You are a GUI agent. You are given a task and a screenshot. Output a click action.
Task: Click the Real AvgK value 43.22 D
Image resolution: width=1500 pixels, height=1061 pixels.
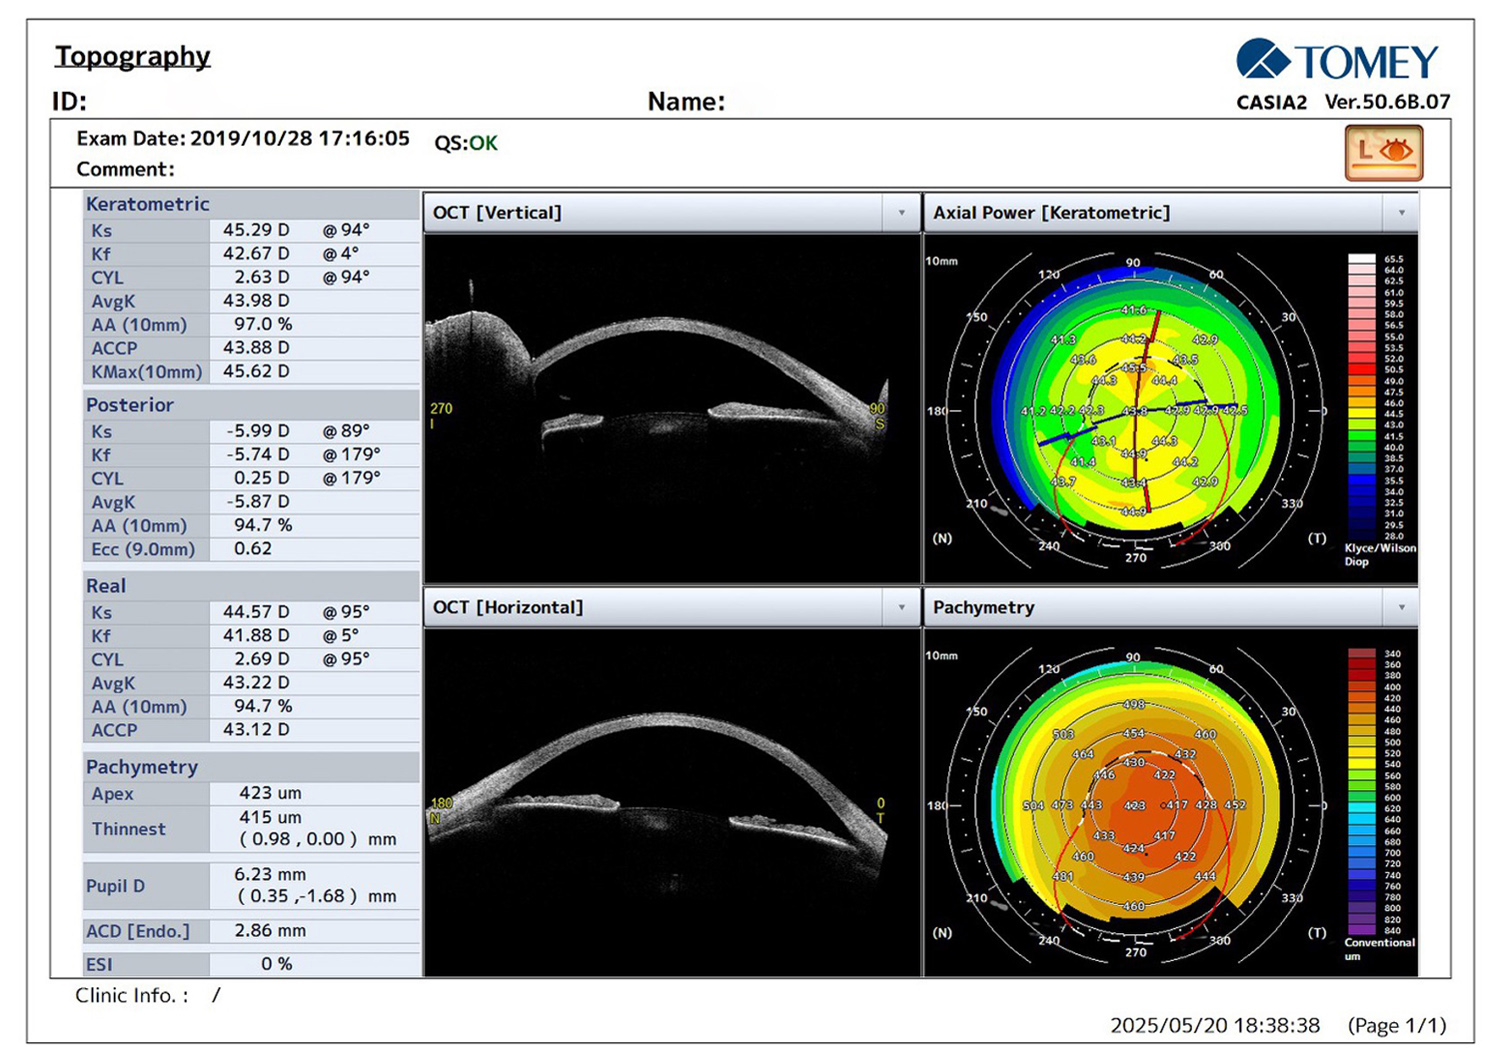coord(256,683)
